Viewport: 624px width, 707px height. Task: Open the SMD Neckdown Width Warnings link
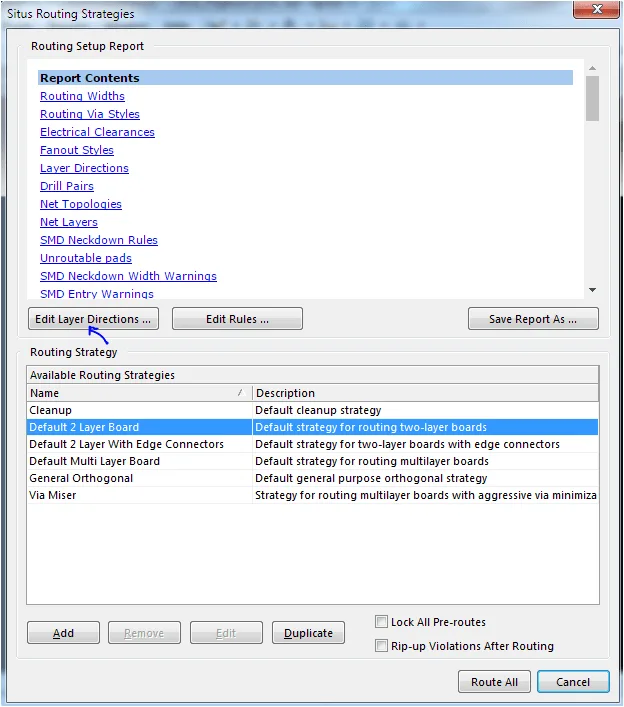click(128, 276)
